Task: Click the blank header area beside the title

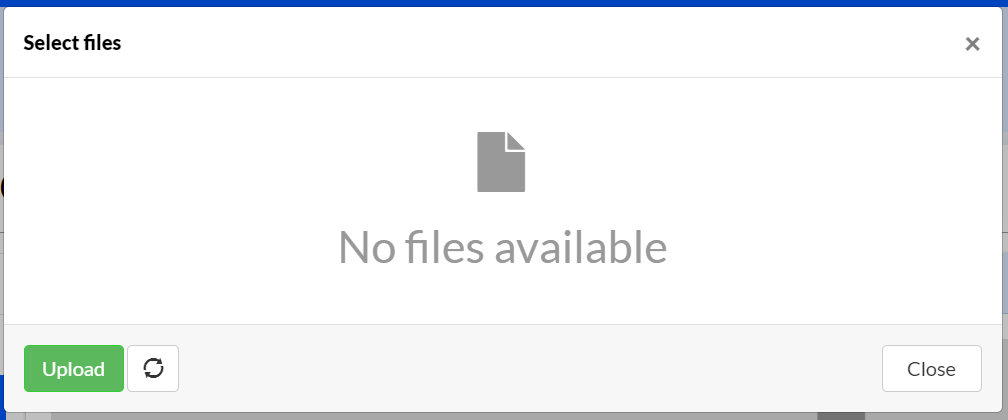Action: pyautogui.click(x=540, y=43)
